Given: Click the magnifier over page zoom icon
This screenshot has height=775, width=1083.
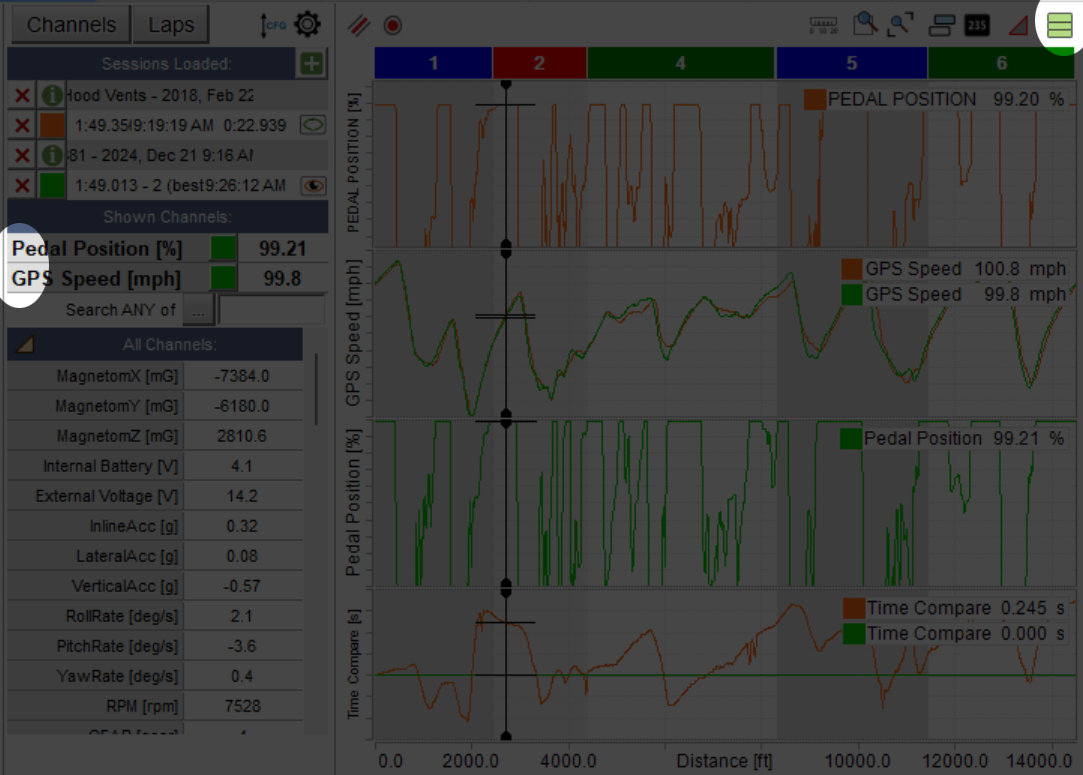Looking at the screenshot, I should pos(864,25).
